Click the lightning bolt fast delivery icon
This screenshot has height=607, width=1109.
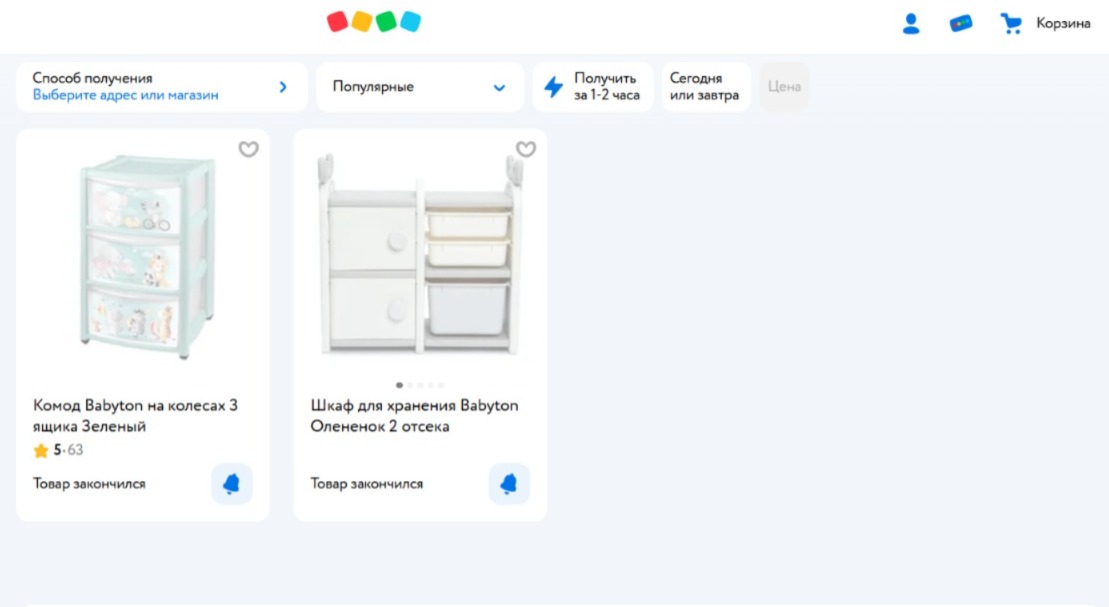(553, 87)
